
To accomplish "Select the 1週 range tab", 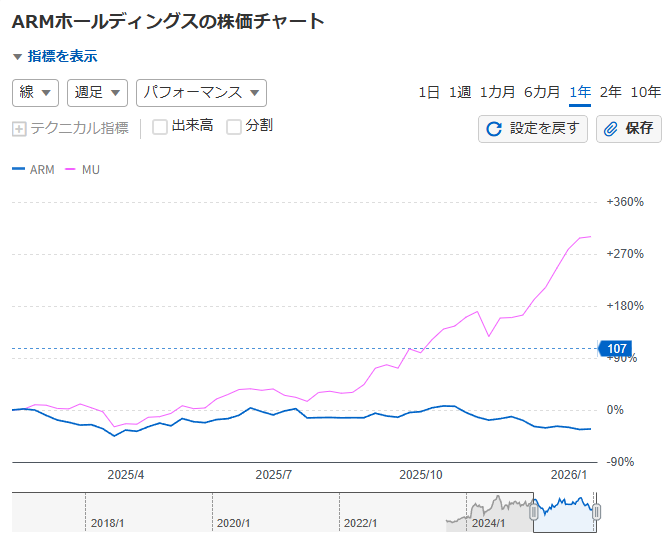I will coord(460,92).
